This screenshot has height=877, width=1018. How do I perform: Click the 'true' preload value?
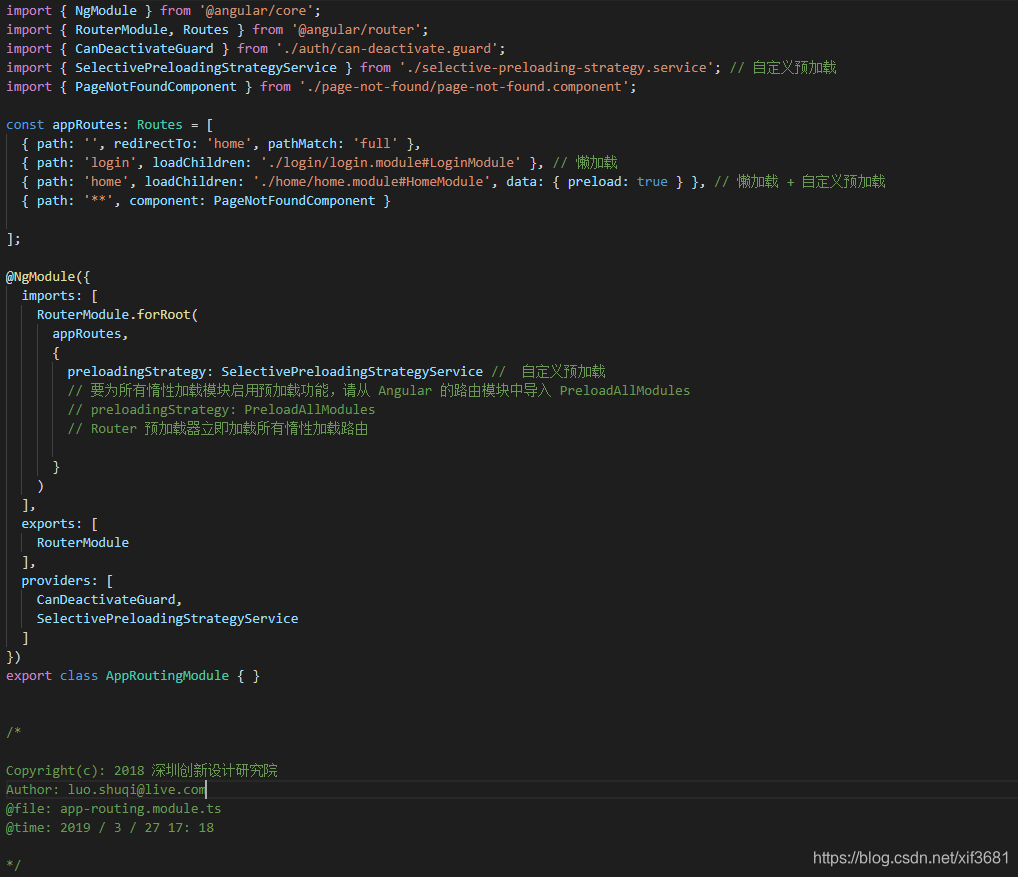pos(652,182)
